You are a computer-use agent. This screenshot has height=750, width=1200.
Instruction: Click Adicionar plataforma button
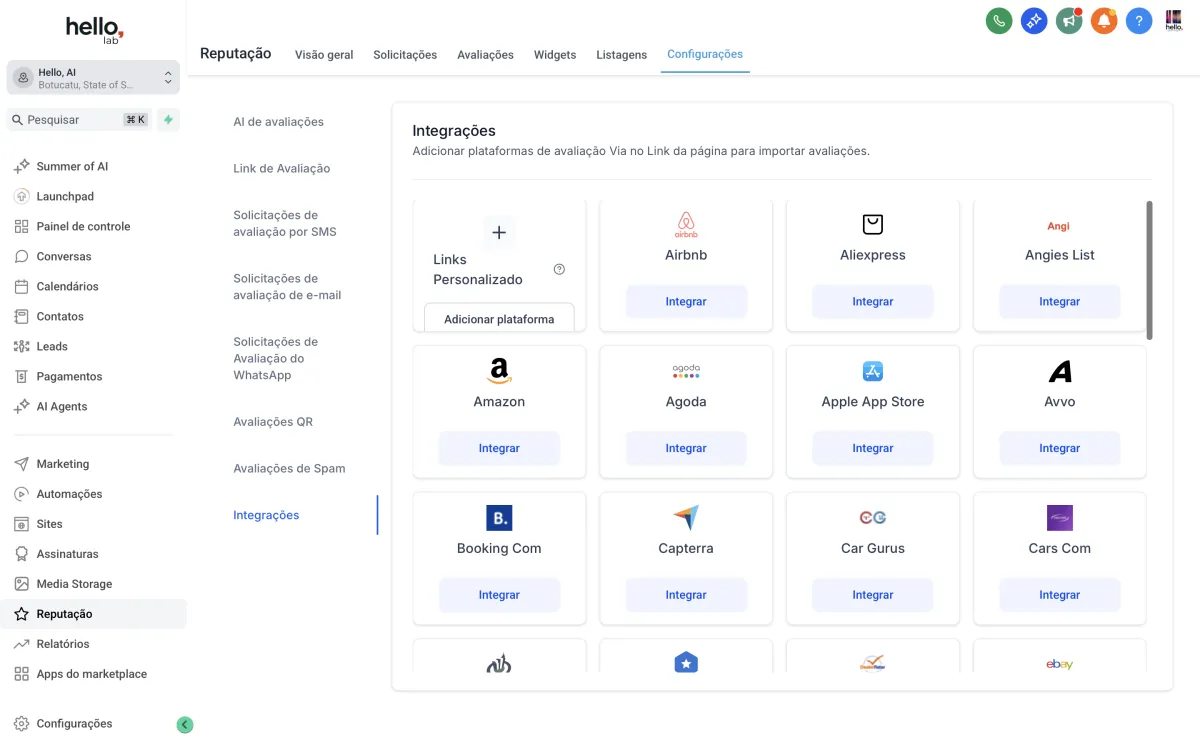[x=499, y=318]
